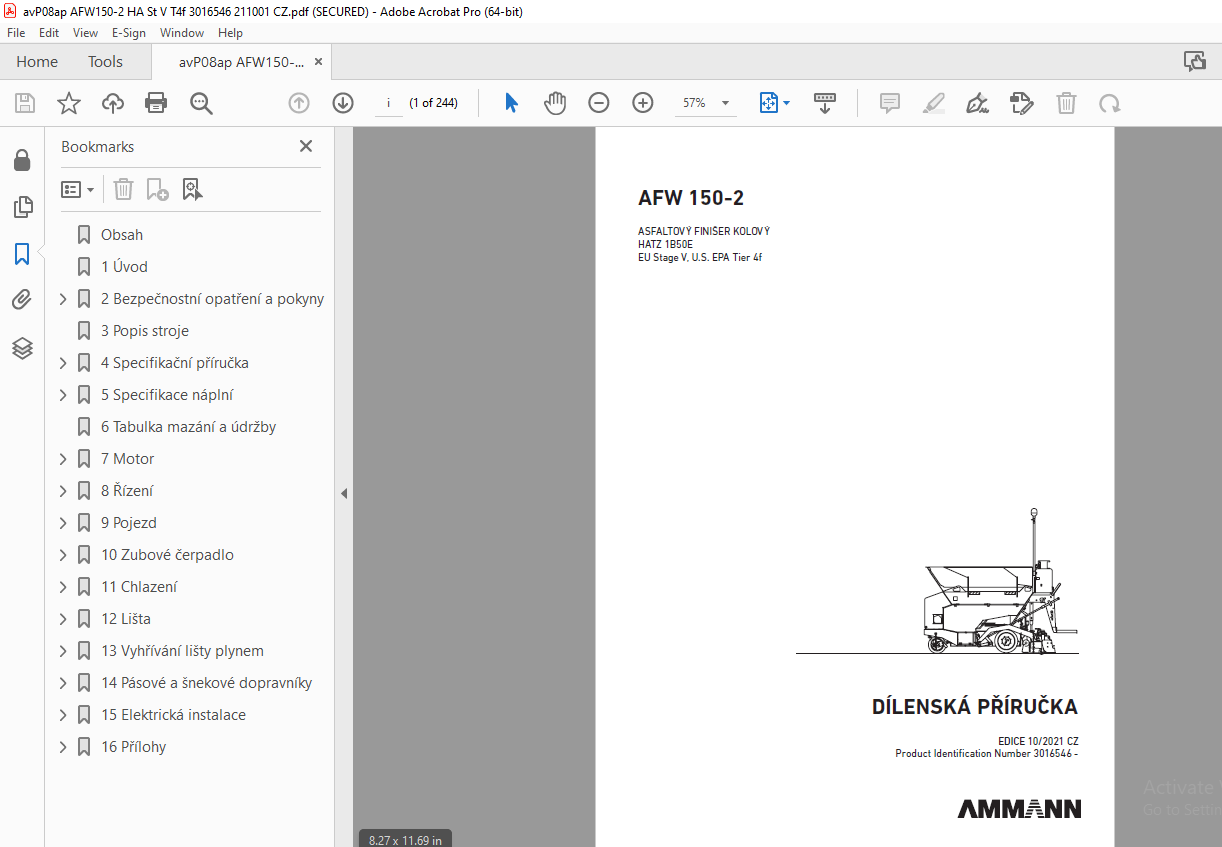Expand 4 Specifikační příručka bookmark
Screen dimensions: 1222x847
(x=63, y=363)
